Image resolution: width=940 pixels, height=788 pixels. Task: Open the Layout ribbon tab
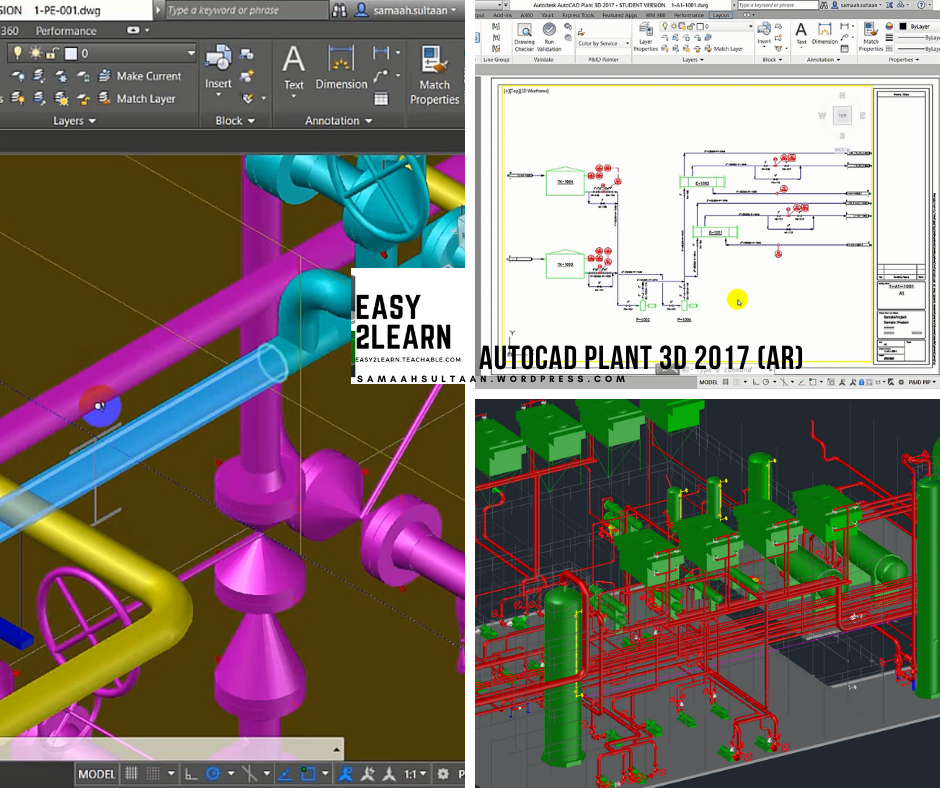point(721,15)
